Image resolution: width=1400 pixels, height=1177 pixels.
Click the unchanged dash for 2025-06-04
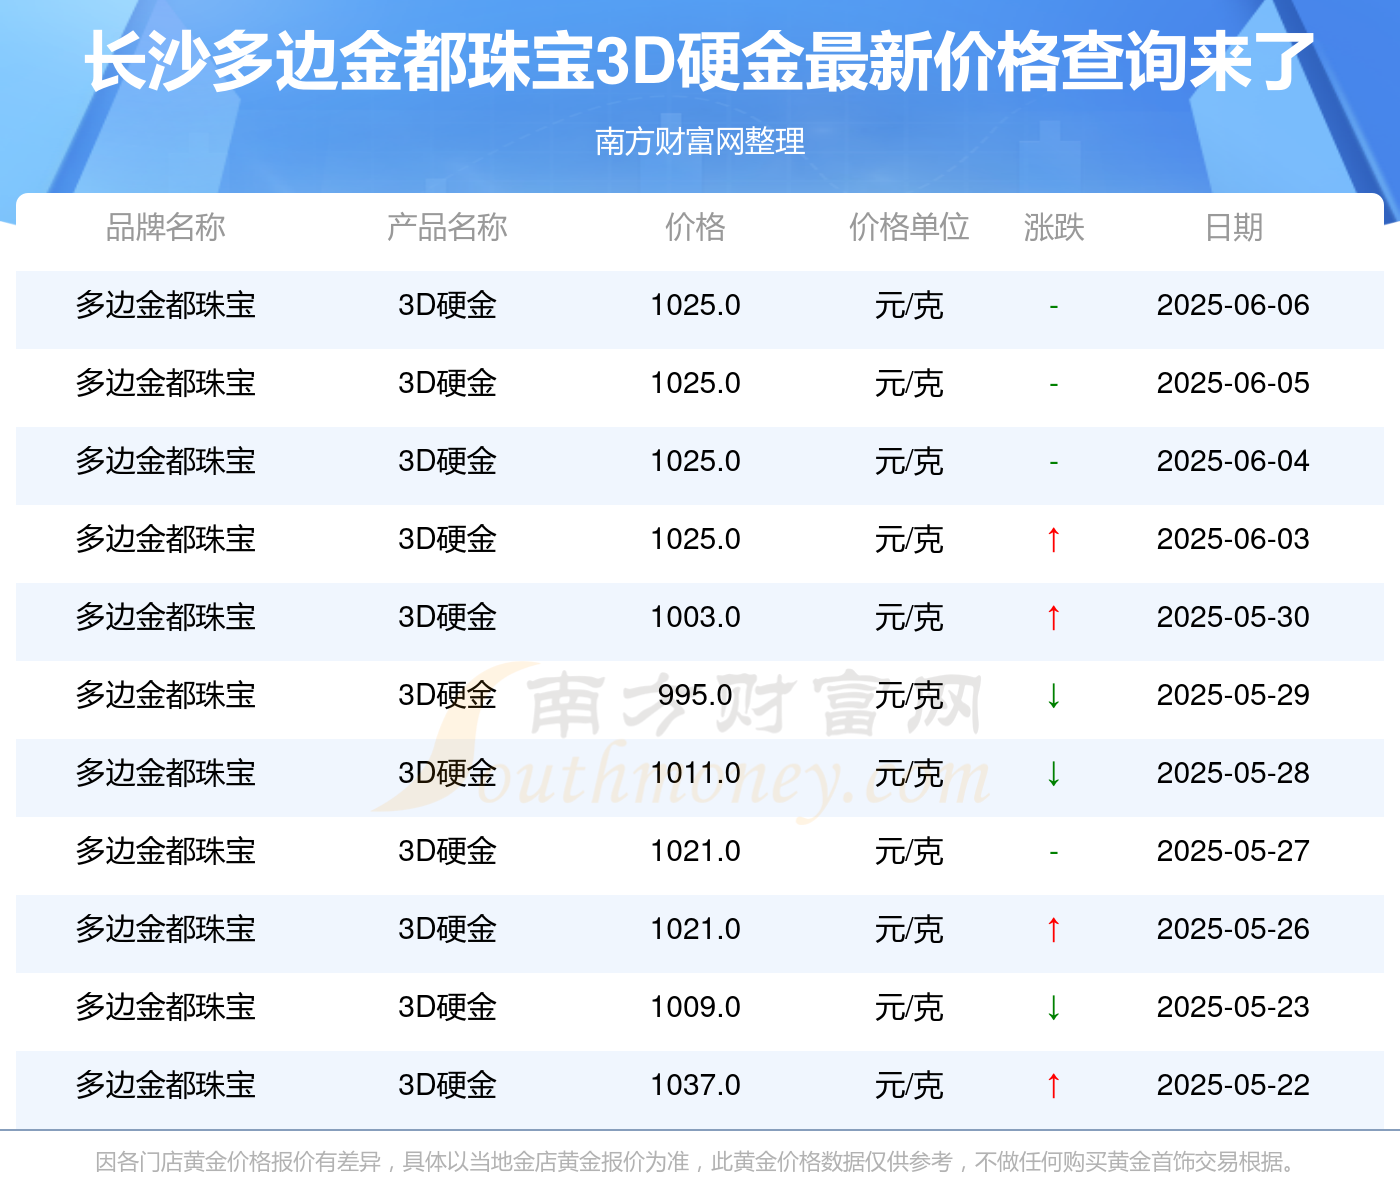pyautogui.click(x=1053, y=462)
